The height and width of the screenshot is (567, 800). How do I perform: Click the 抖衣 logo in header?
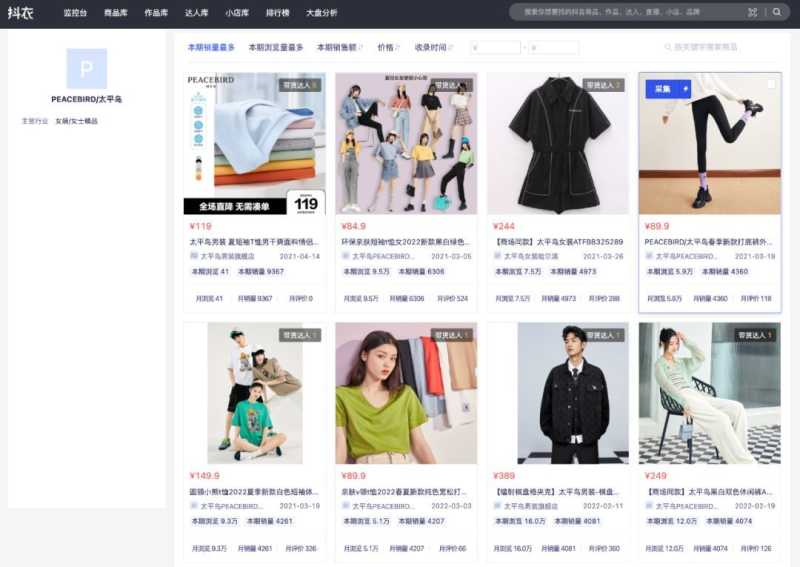(x=20, y=12)
